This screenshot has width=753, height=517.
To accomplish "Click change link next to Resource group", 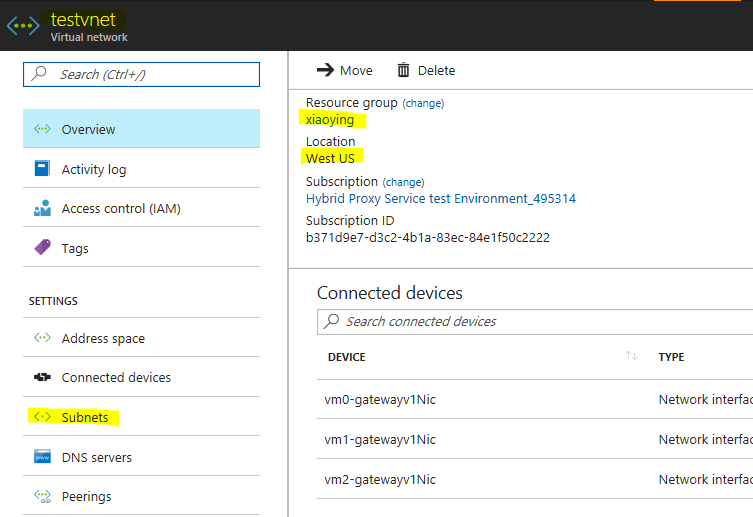I will pos(423,103).
